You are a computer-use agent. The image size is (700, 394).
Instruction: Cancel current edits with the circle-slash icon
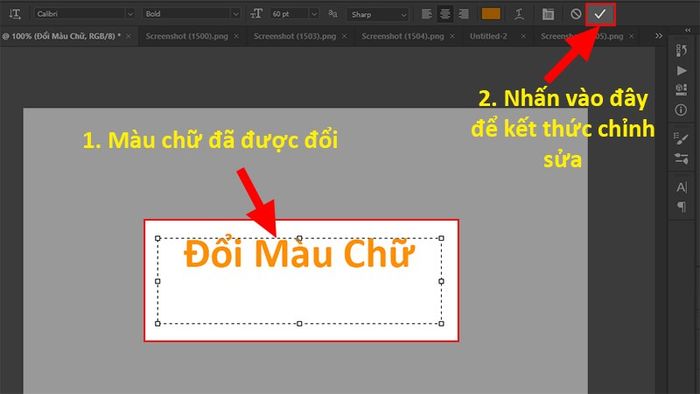tap(576, 14)
